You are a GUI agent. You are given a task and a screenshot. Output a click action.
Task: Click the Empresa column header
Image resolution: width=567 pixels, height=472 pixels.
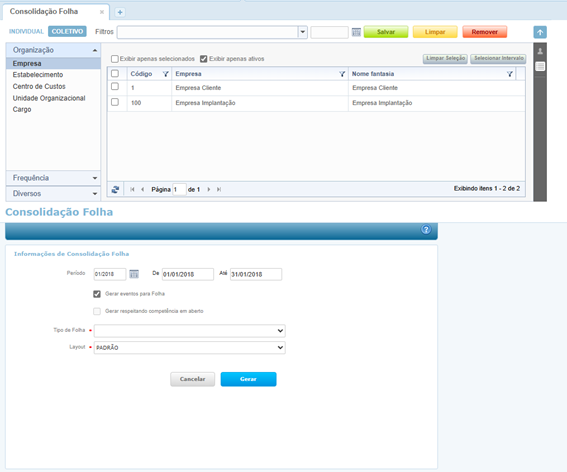188,74
